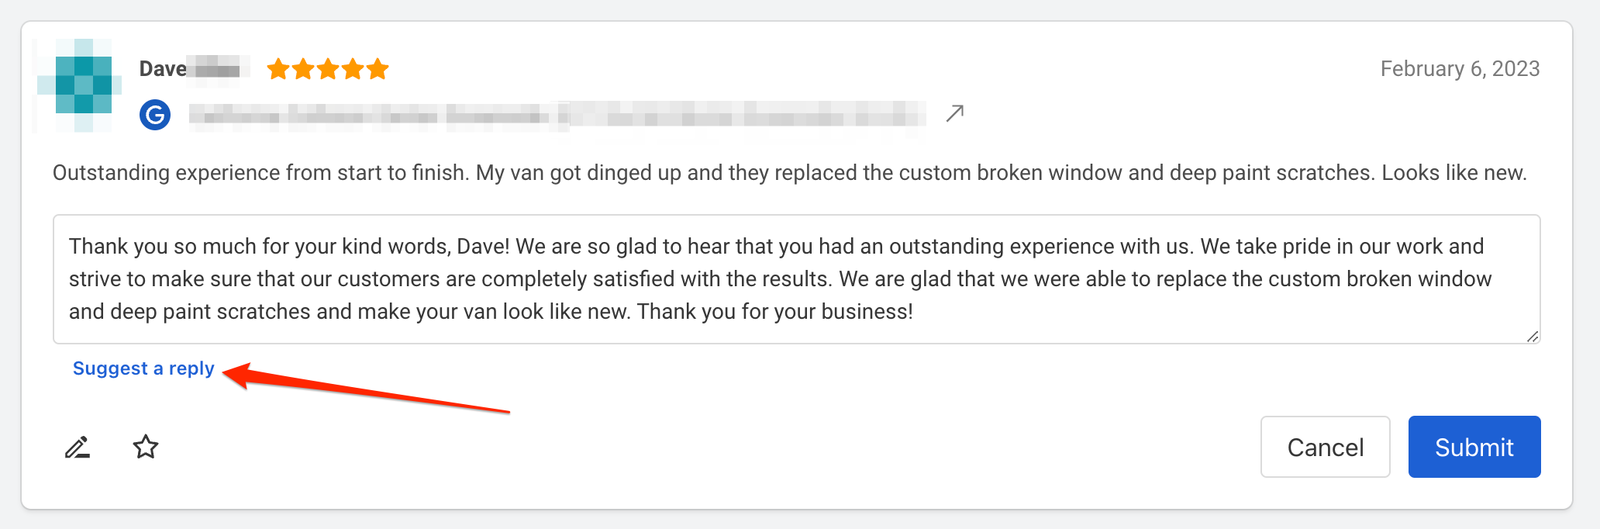Image resolution: width=1600 pixels, height=529 pixels.
Task: Click the fourth orange rating star
Action: click(353, 69)
